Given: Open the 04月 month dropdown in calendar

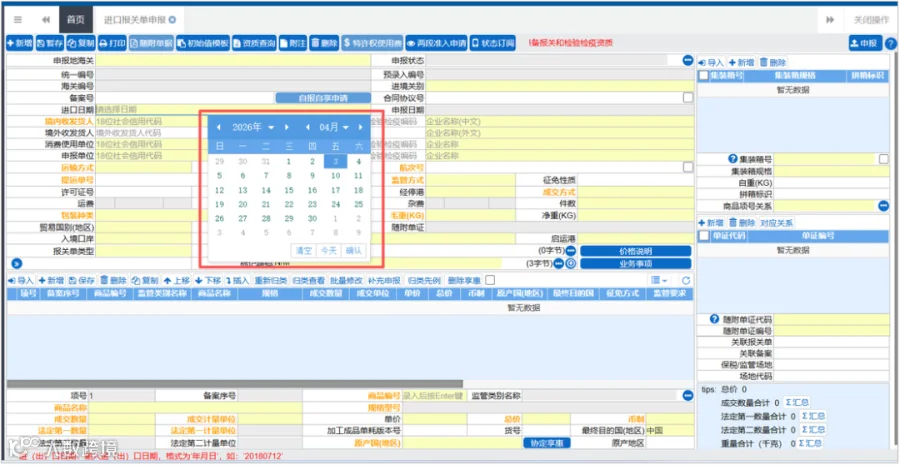Looking at the screenshot, I should (334, 127).
